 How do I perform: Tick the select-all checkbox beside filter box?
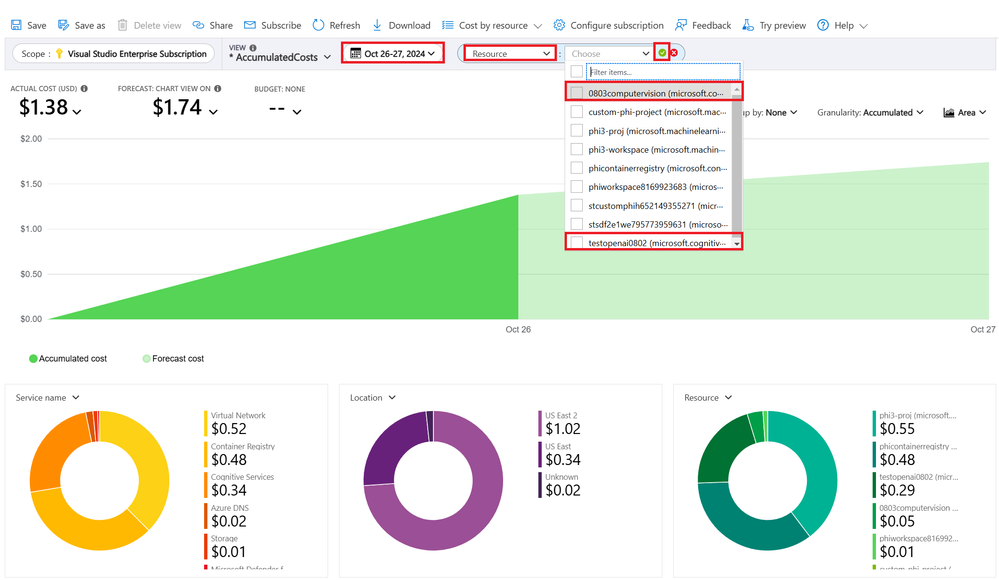[577, 71]
